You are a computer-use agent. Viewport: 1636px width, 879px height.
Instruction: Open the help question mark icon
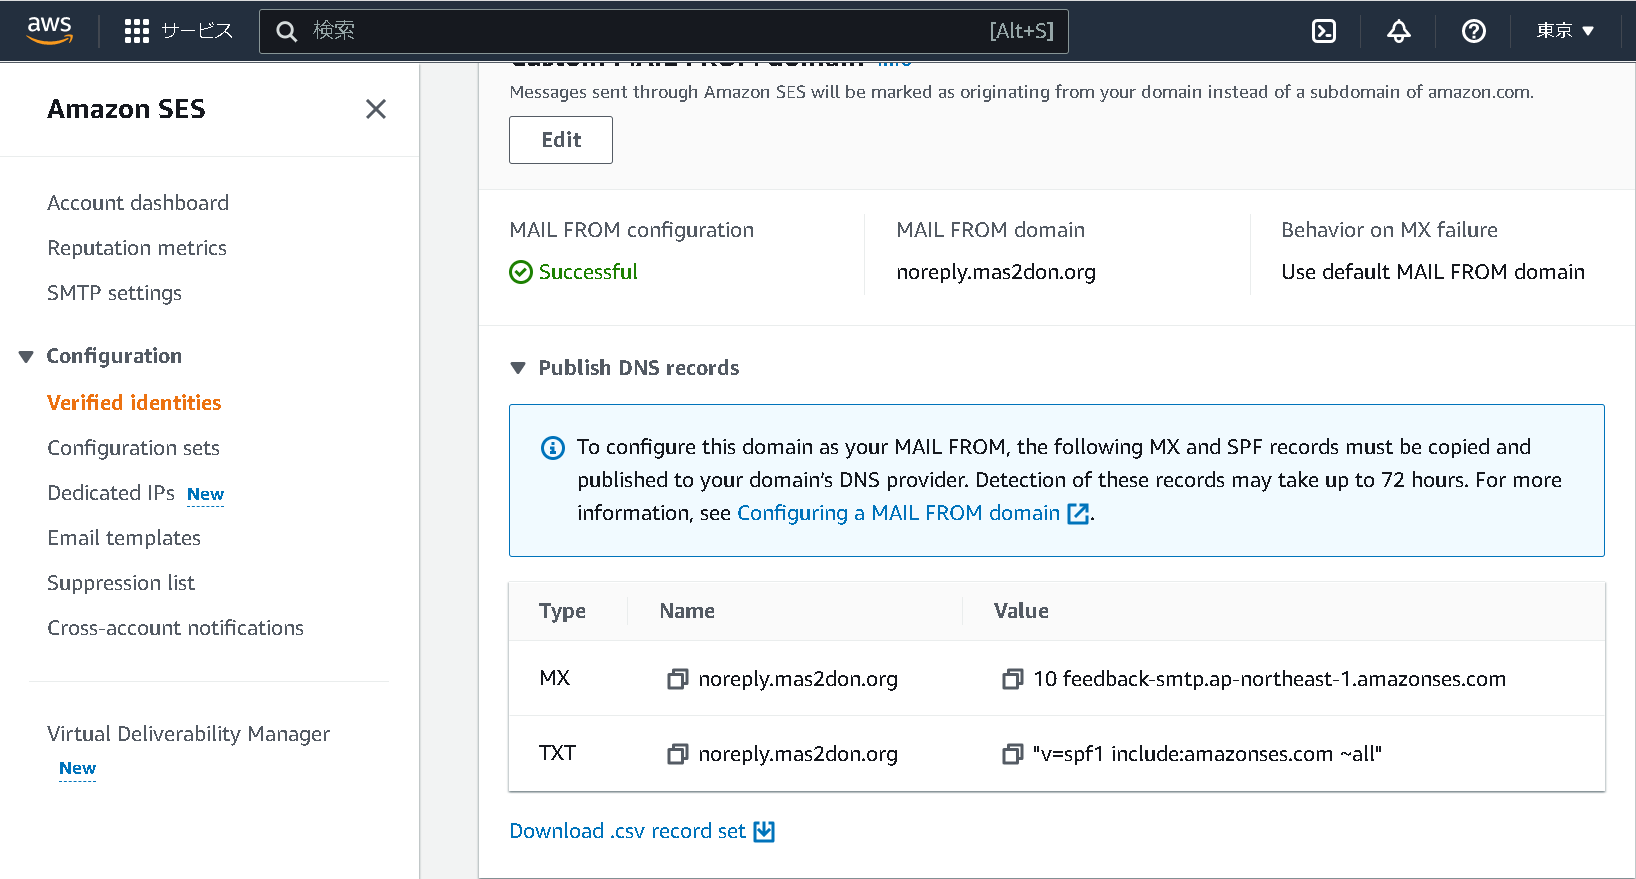tap(1473, 31)
